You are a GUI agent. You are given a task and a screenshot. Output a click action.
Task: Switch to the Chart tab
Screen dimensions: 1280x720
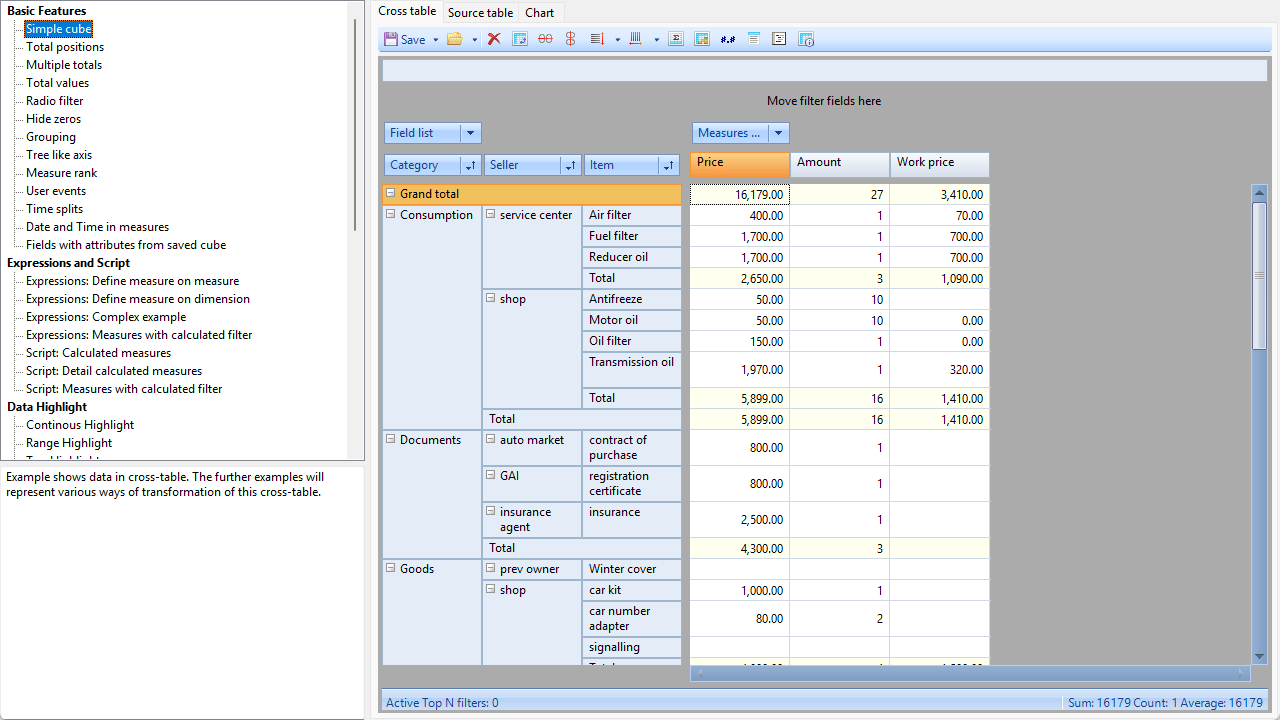(540, 13)
